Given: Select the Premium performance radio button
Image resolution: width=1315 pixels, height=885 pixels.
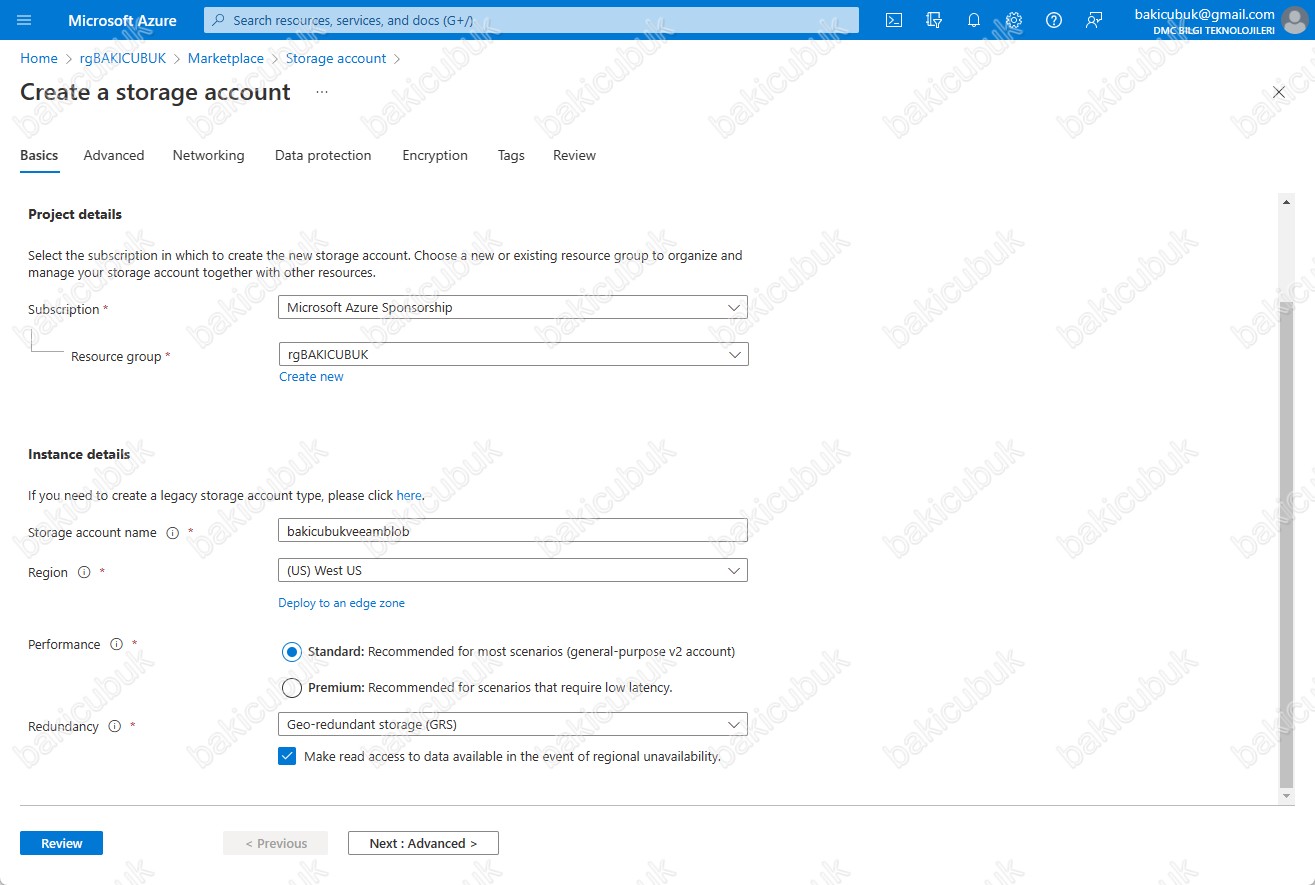Looking at the screenshot, I should coord(292,688).
